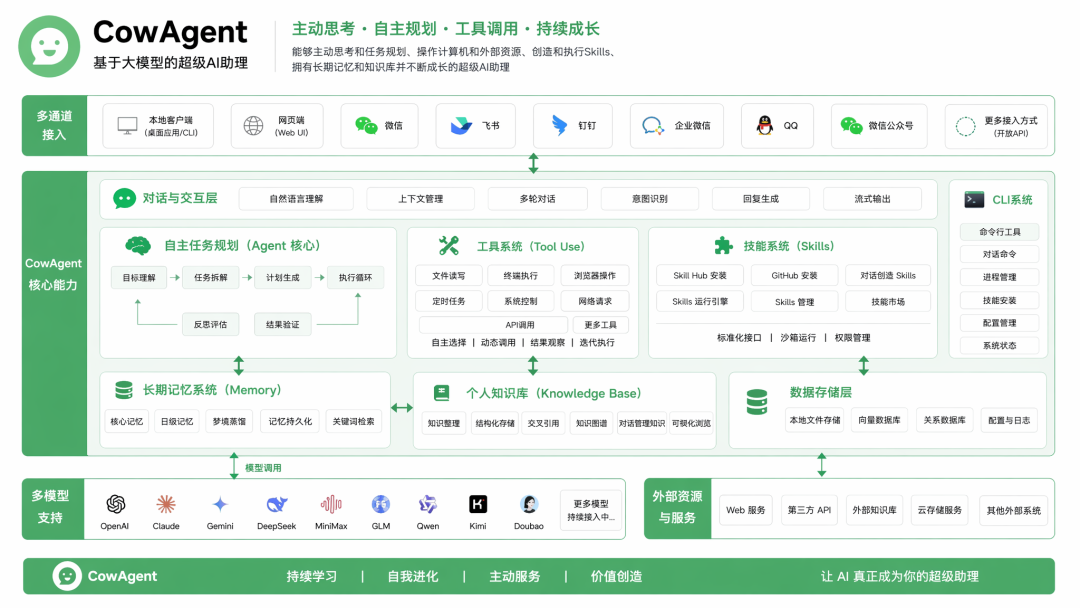Click the DingTalk 钉钉 icon

pyautogui.click(x=559, y=125)
